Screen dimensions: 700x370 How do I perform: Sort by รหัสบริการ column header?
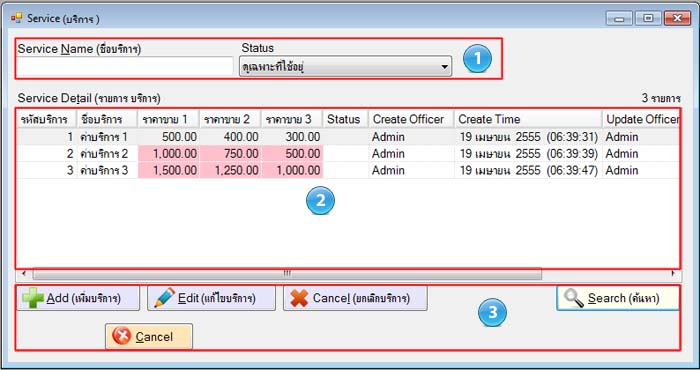click(x=47, y=119)
